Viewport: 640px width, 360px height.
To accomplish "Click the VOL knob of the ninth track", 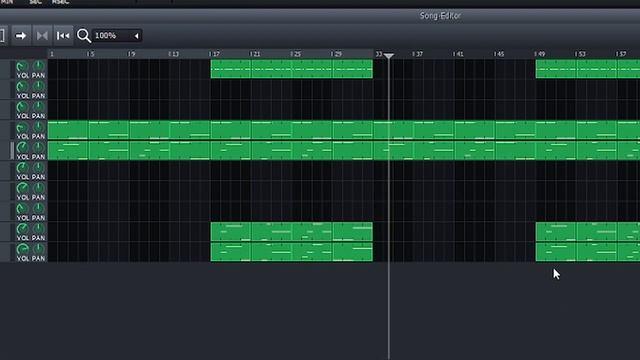I will 22,229.
